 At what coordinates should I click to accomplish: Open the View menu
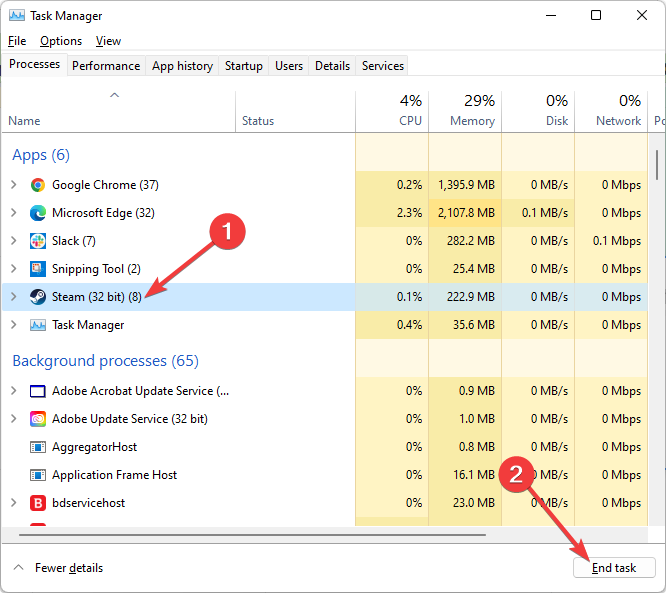[108, 41]
